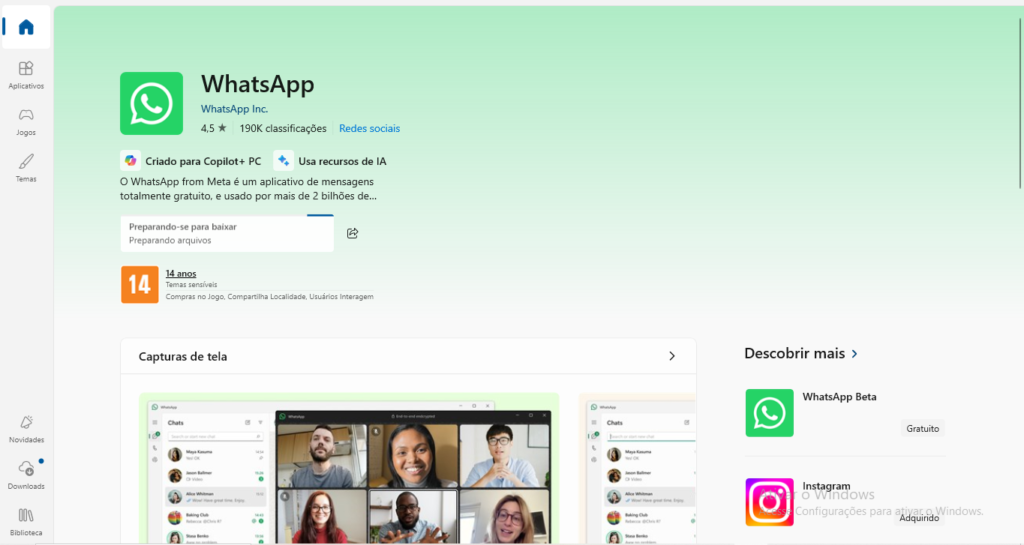Click Gratuito button for WhatsApp Beta
This screenshot has width=1024, height=545.
pyautogui.click(x=922, y=429)
